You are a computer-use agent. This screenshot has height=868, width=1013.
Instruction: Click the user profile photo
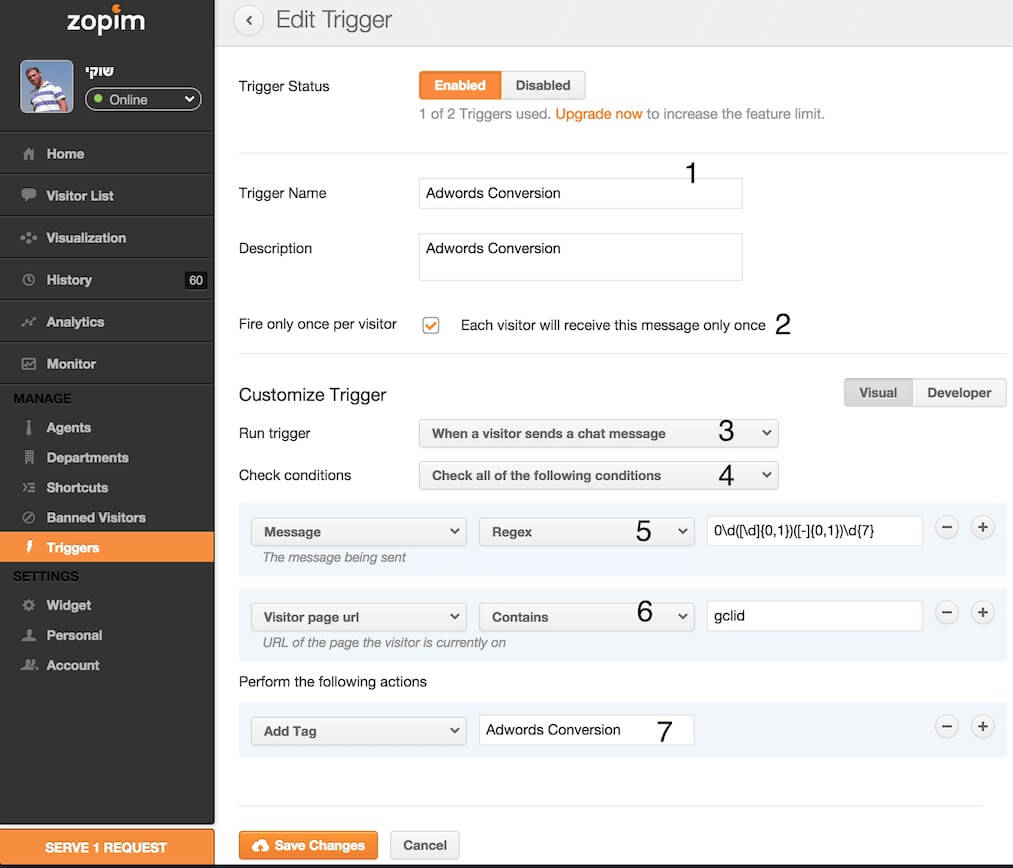(47, 87)
